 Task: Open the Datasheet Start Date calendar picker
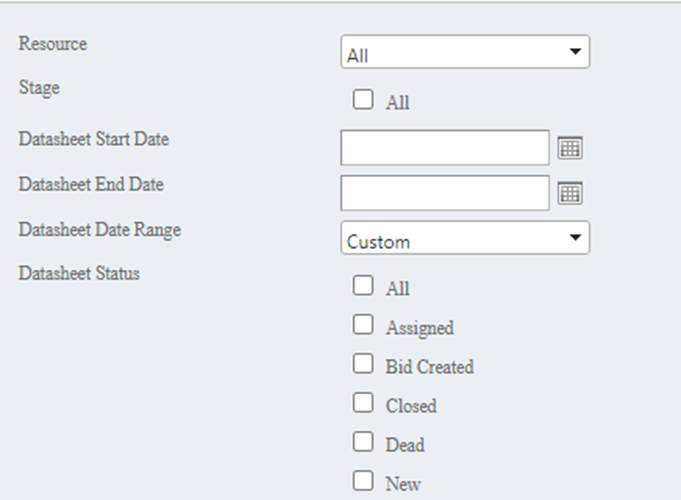(x=570, y=148)
